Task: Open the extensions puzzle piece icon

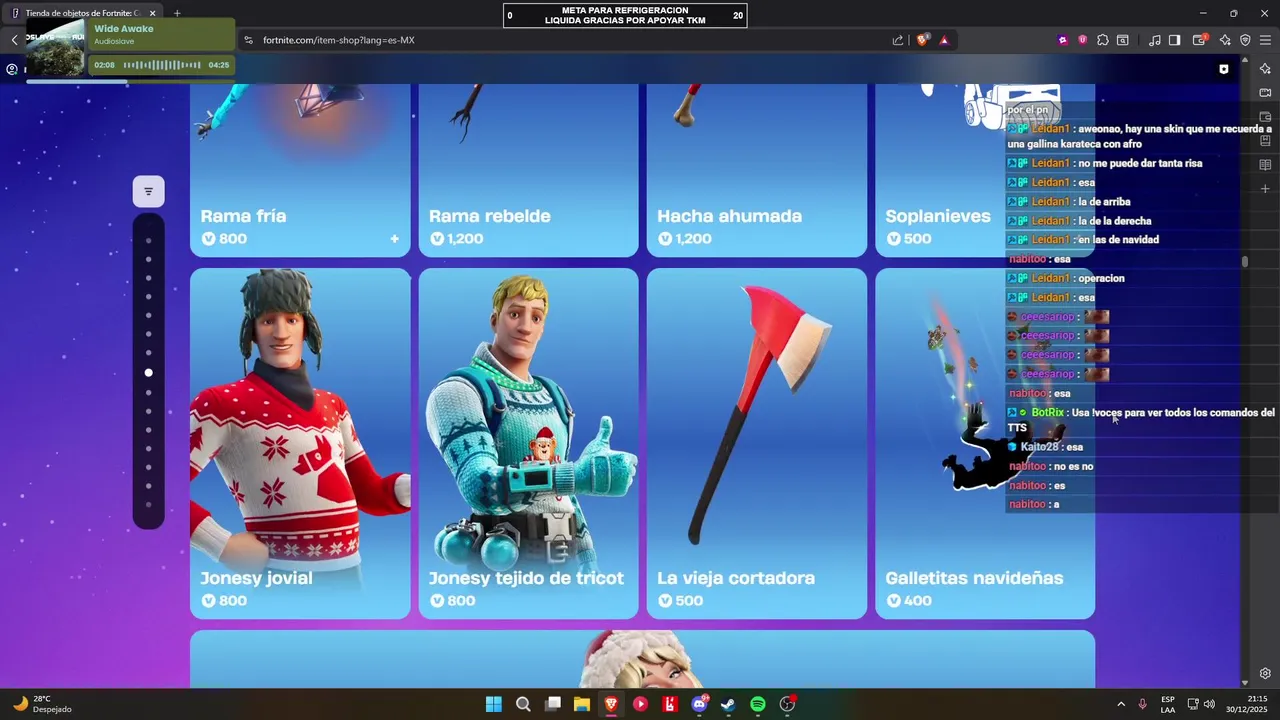Action: (x=1103, y=40)
